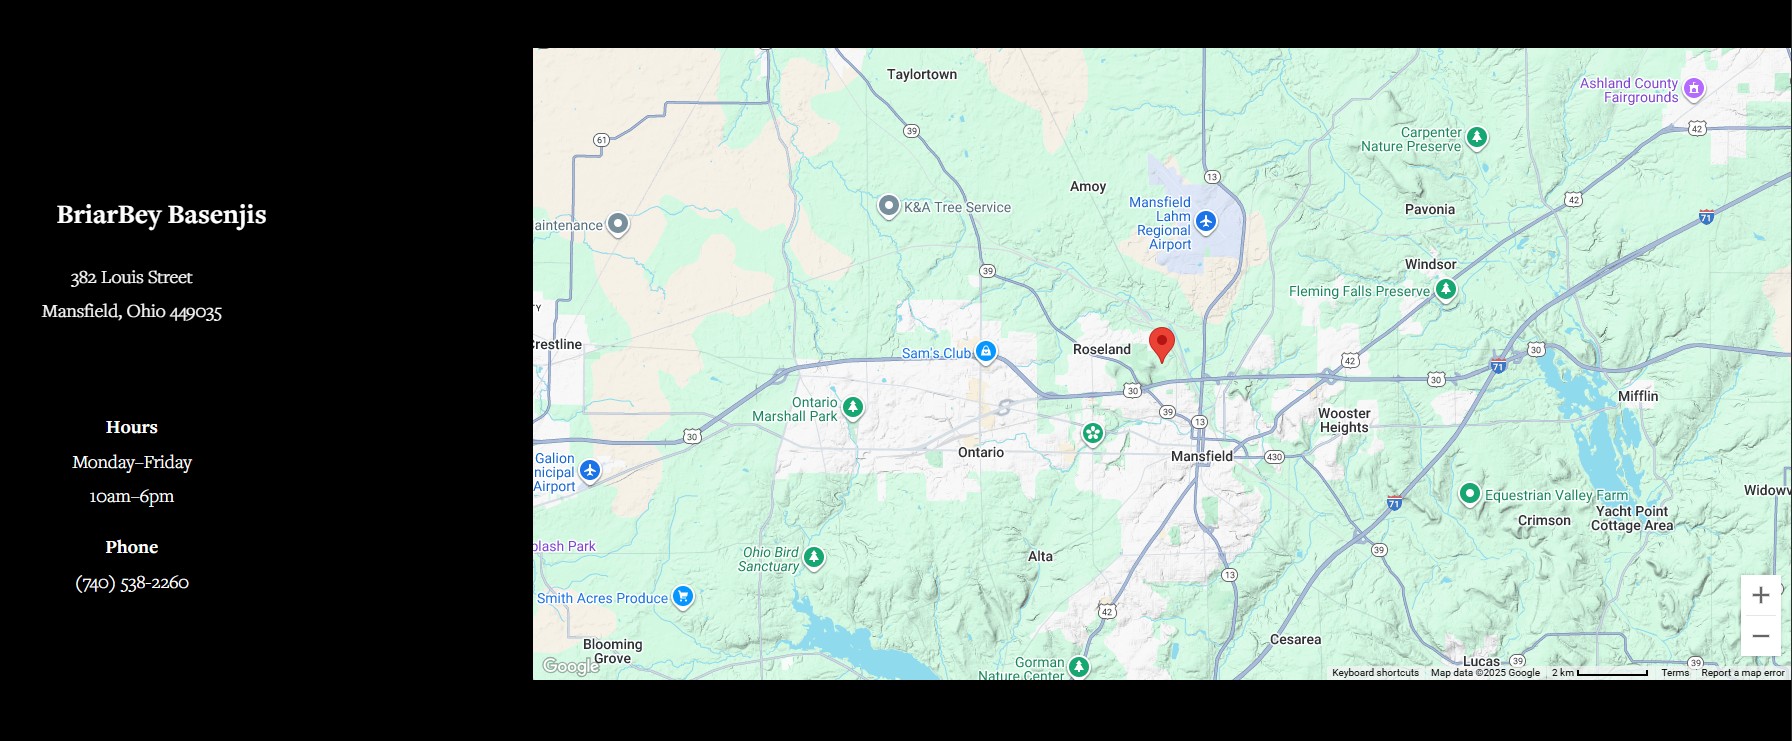Select the Ohio Bird Sanctuary icon

(815, 557)
